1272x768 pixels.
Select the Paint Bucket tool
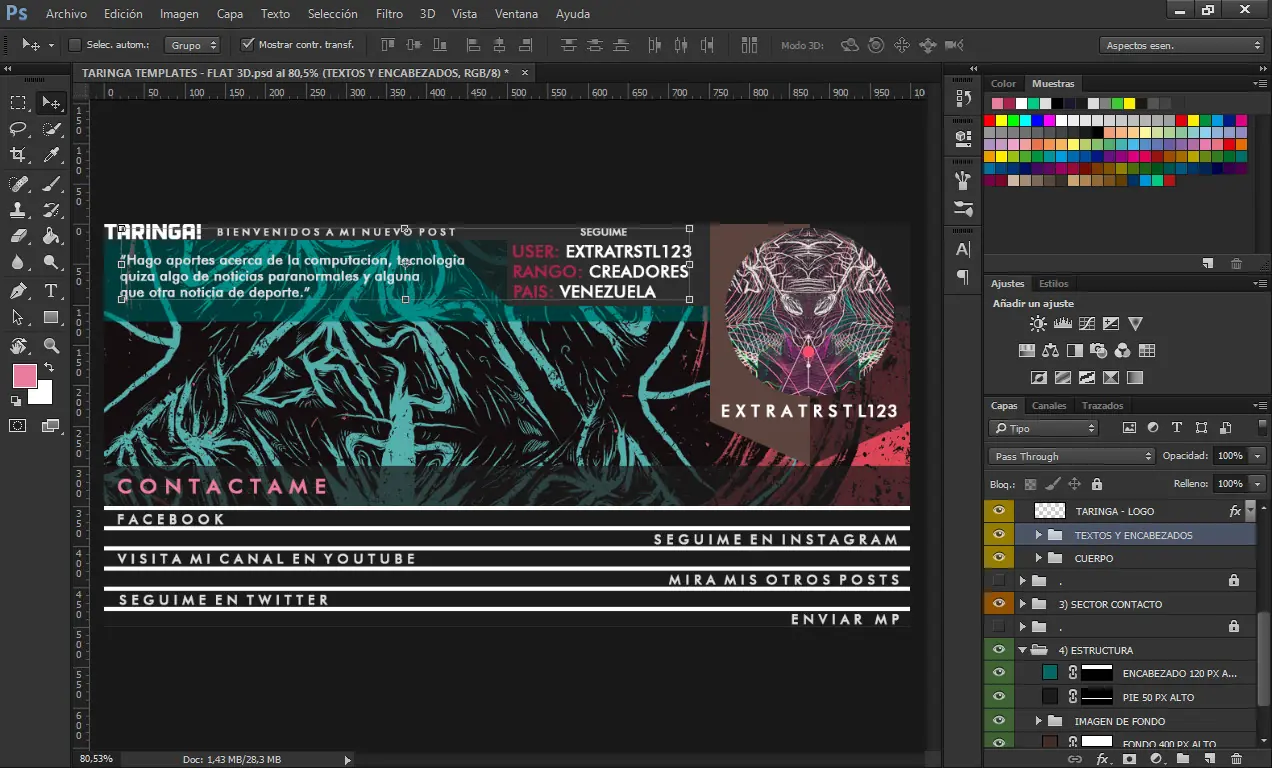pos(51,236)
